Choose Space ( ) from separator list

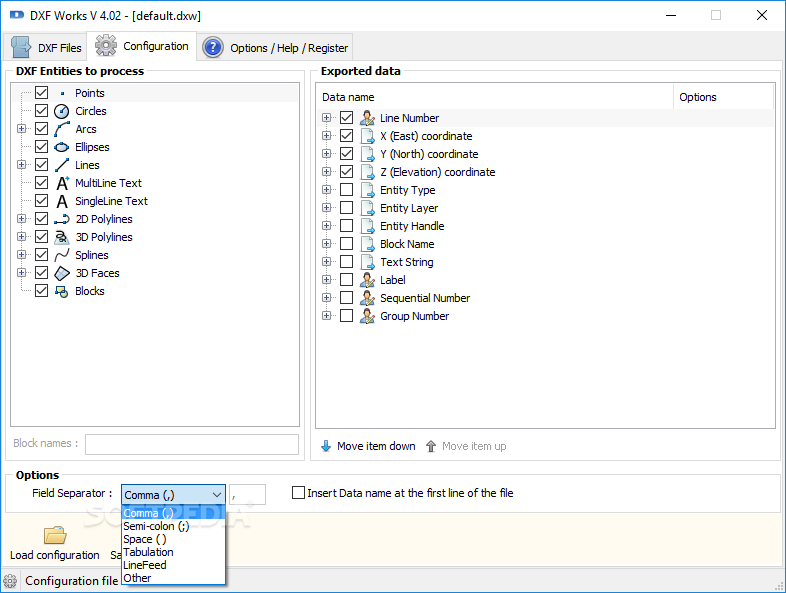click(173, 539)
